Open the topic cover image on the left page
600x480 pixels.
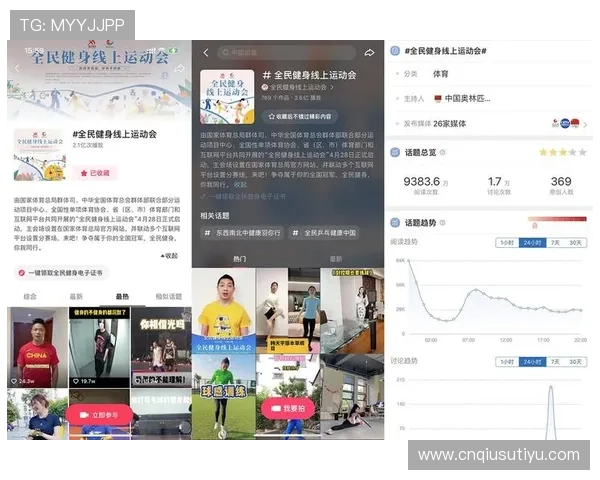pyautogui.click(x=39, y=155)
